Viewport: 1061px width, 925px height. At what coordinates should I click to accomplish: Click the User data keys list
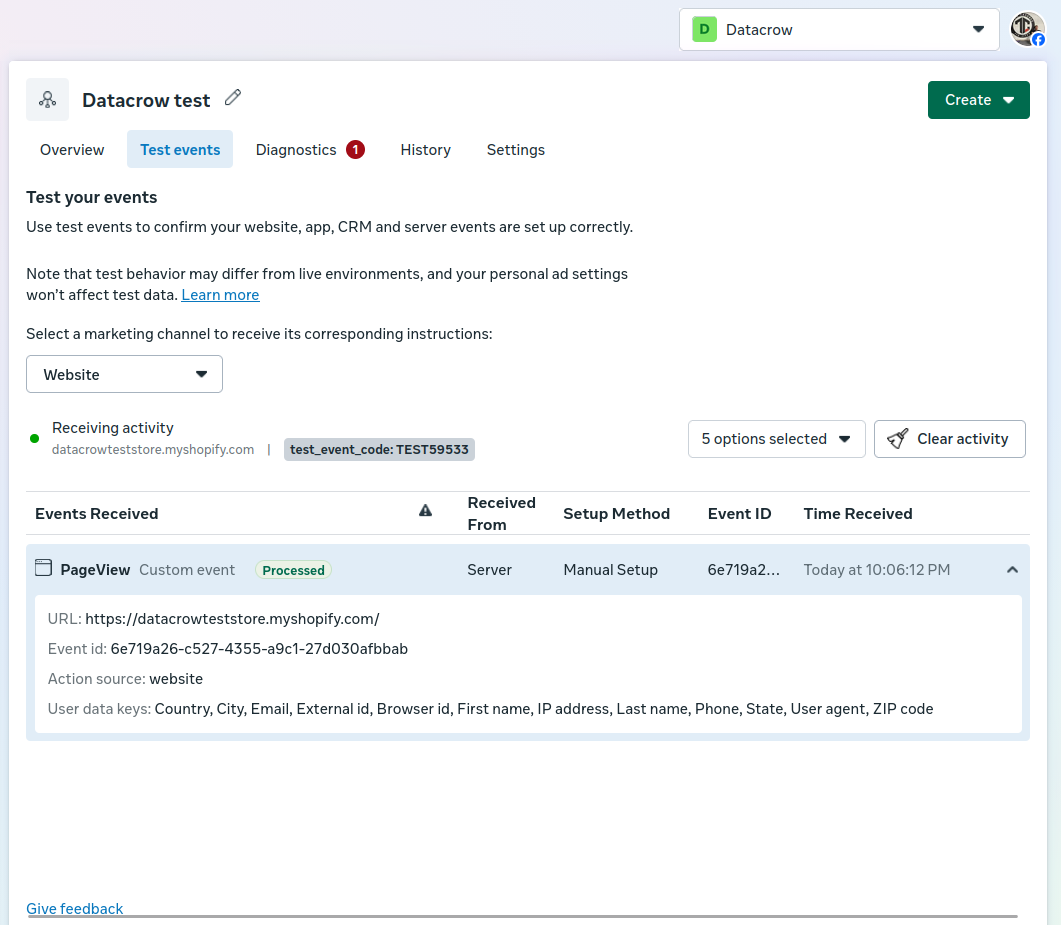(544, 708)
